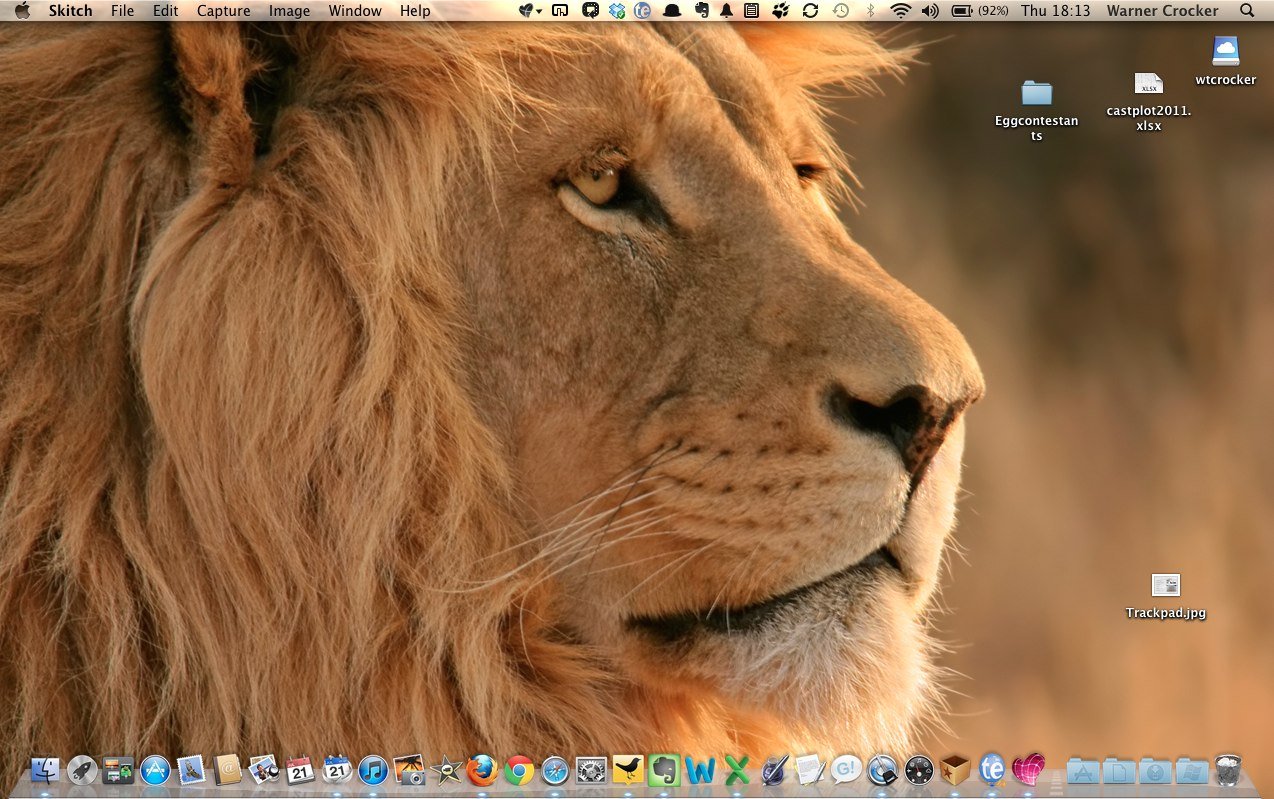Screen dimensions: 1274x799
Task: Open Safari compass icon in Dock
Action: click(x=555, y=770)
